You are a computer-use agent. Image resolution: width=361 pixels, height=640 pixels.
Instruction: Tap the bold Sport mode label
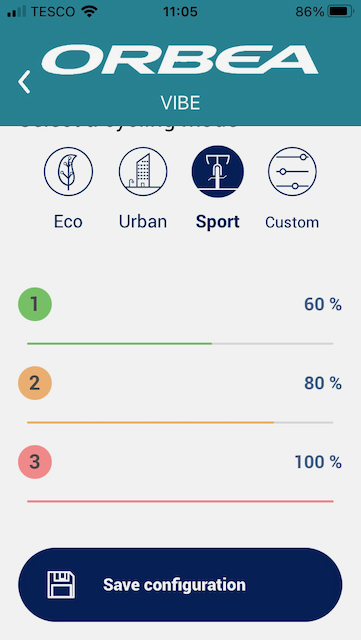[x=218, y=222]
